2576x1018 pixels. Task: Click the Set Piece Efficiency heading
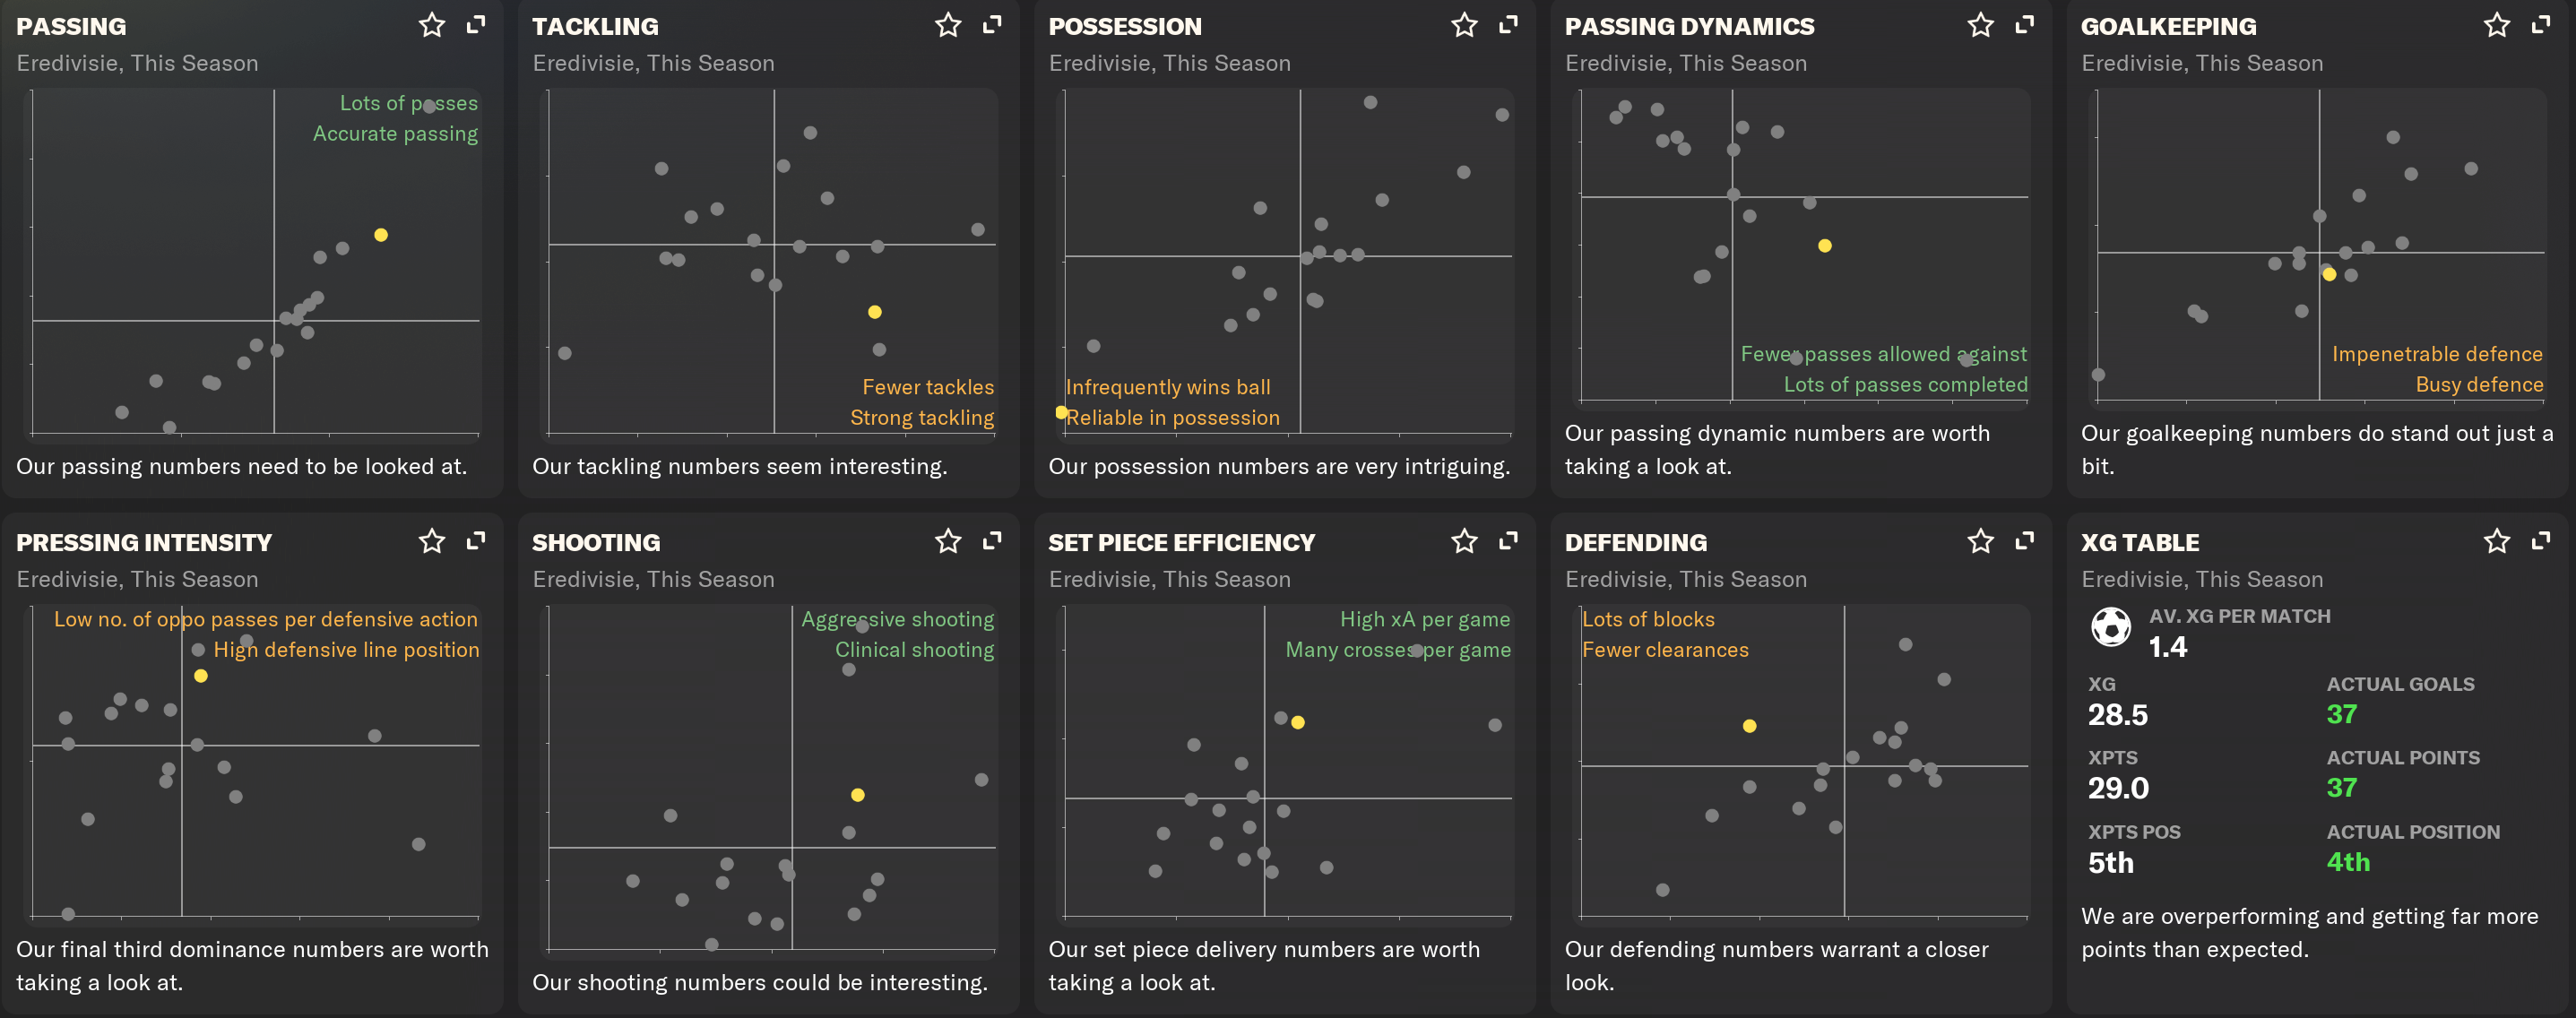tap(1181, 542)
